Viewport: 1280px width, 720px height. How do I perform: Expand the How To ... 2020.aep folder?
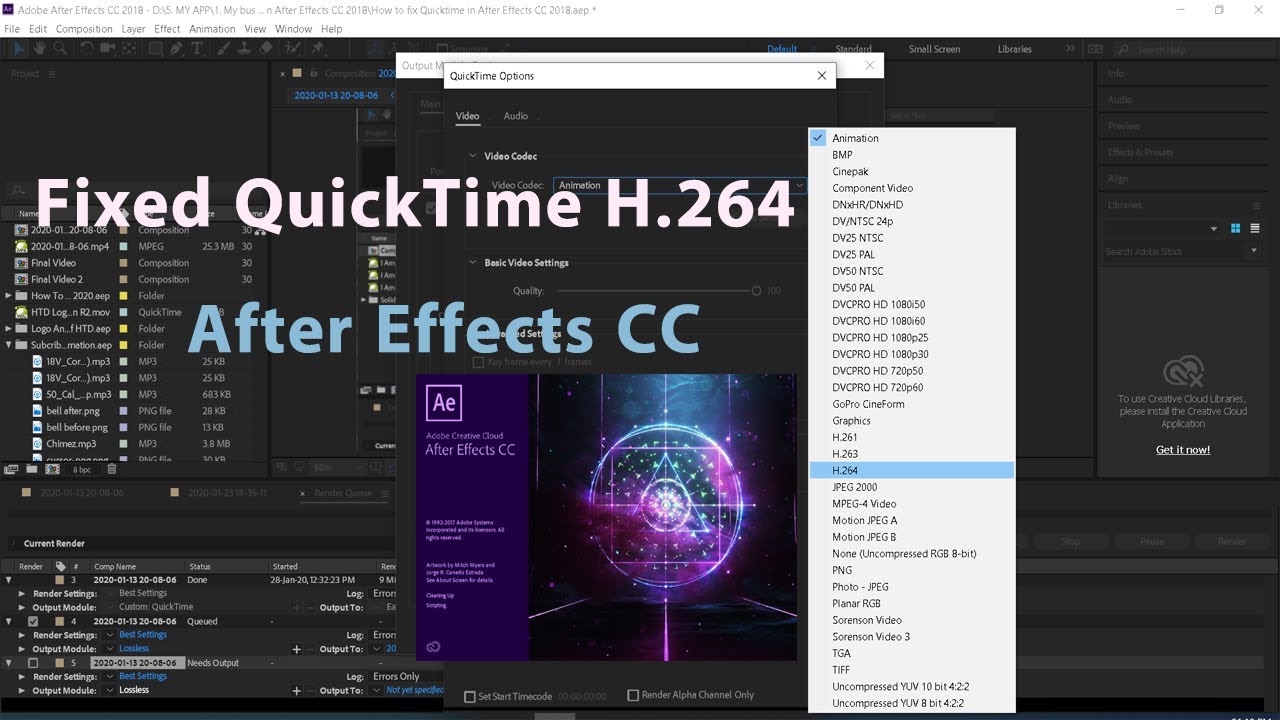click(9, 296)
